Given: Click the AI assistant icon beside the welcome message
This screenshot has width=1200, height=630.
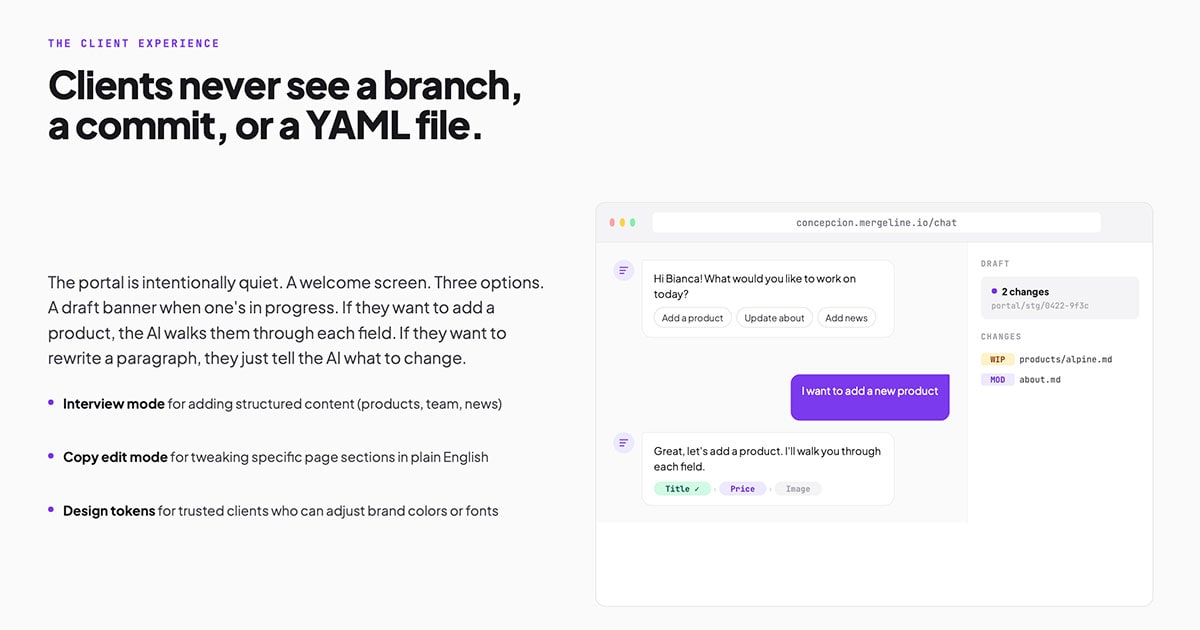Looking at the screenshot, I should tap(624, 271).
